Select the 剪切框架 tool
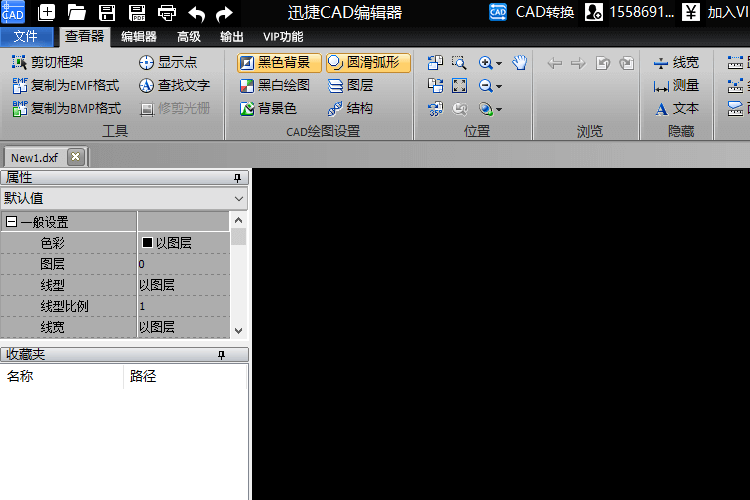 tap(48, 62)
